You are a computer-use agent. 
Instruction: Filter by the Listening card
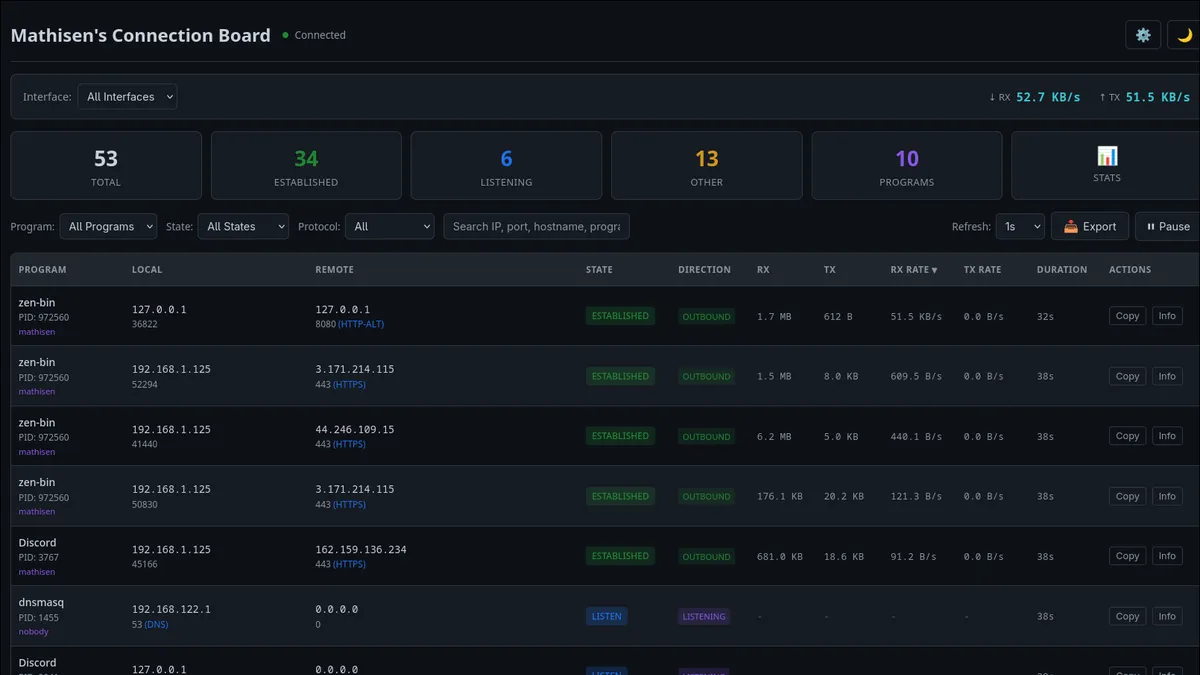[506, 166]
